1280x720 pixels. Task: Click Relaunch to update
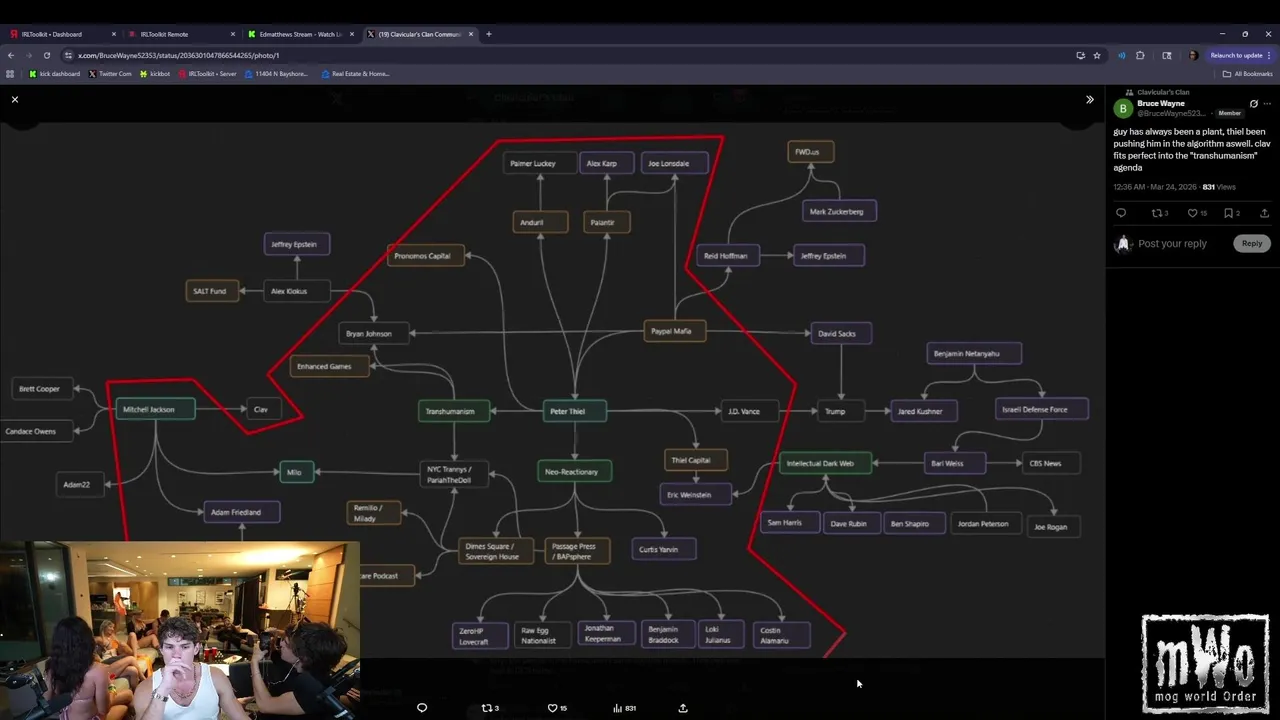(1236, 55)
